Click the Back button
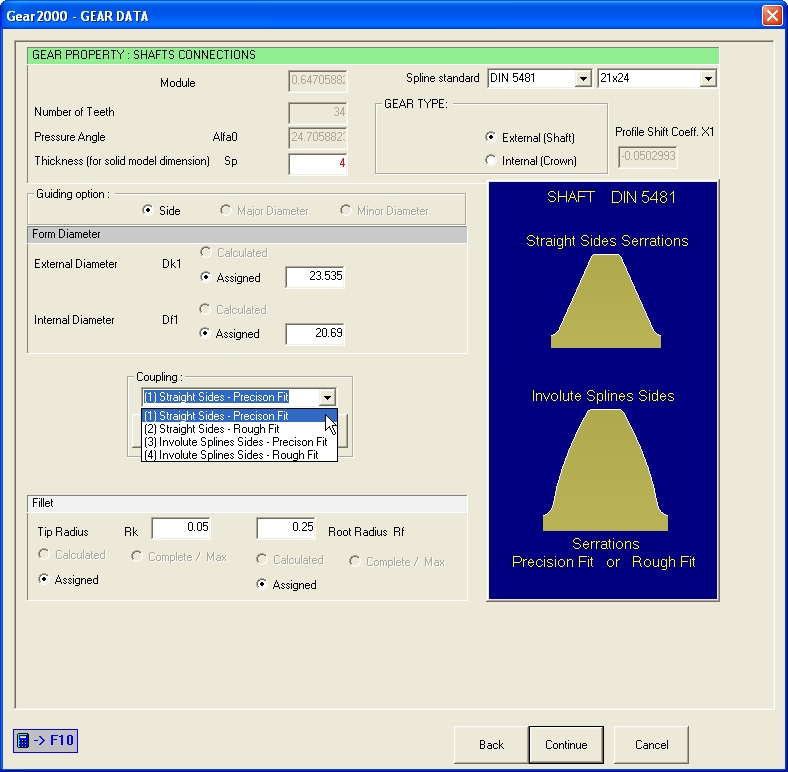Screen dimensions: 788x772 (x=491, y=744)
